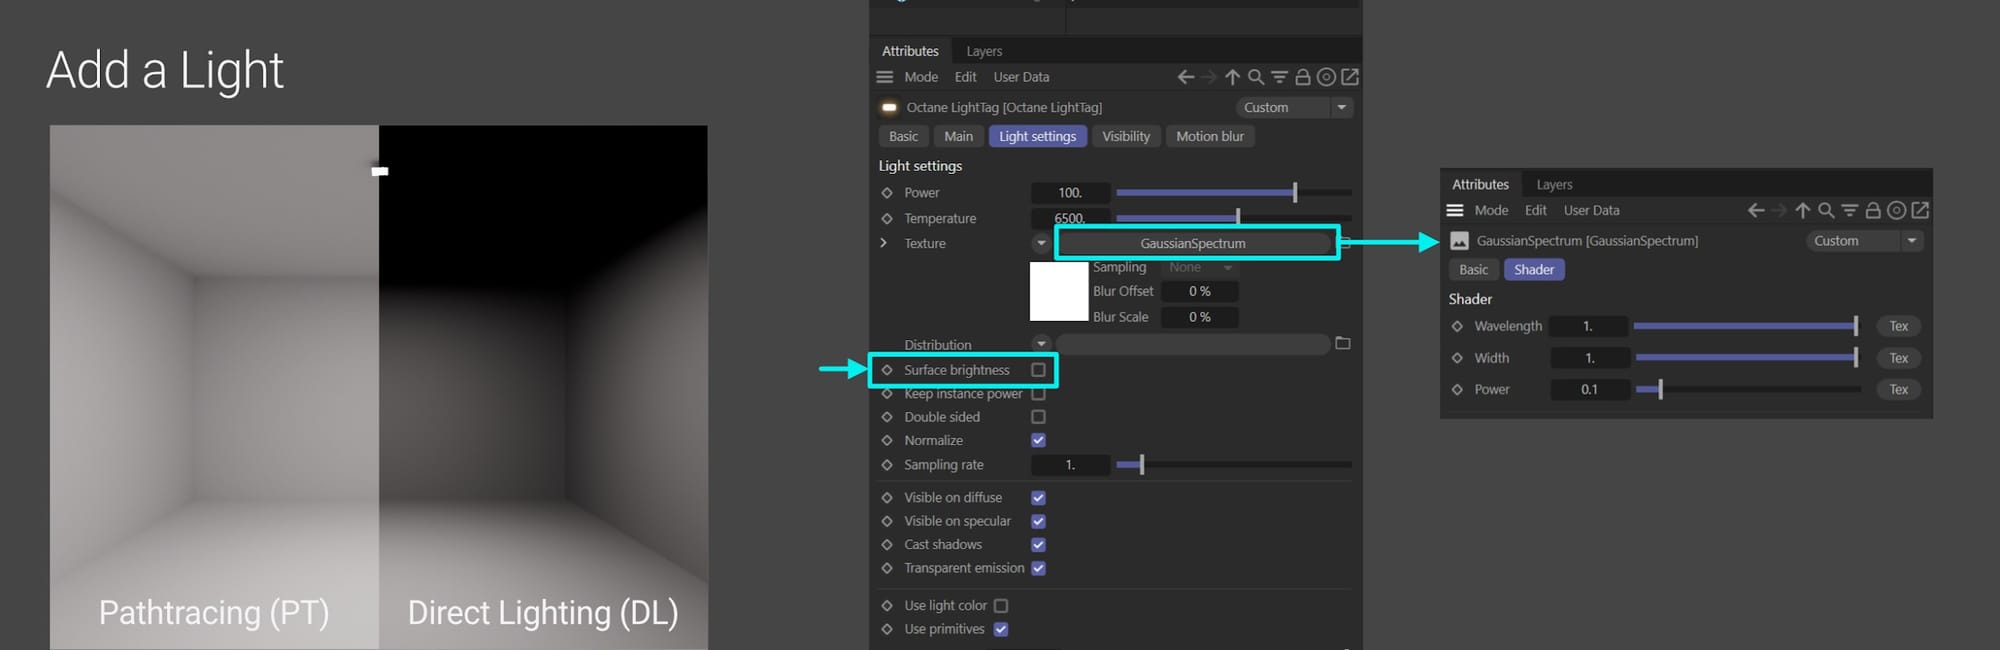Click search icon in Octane LightTag panel

coord(1256,77)
